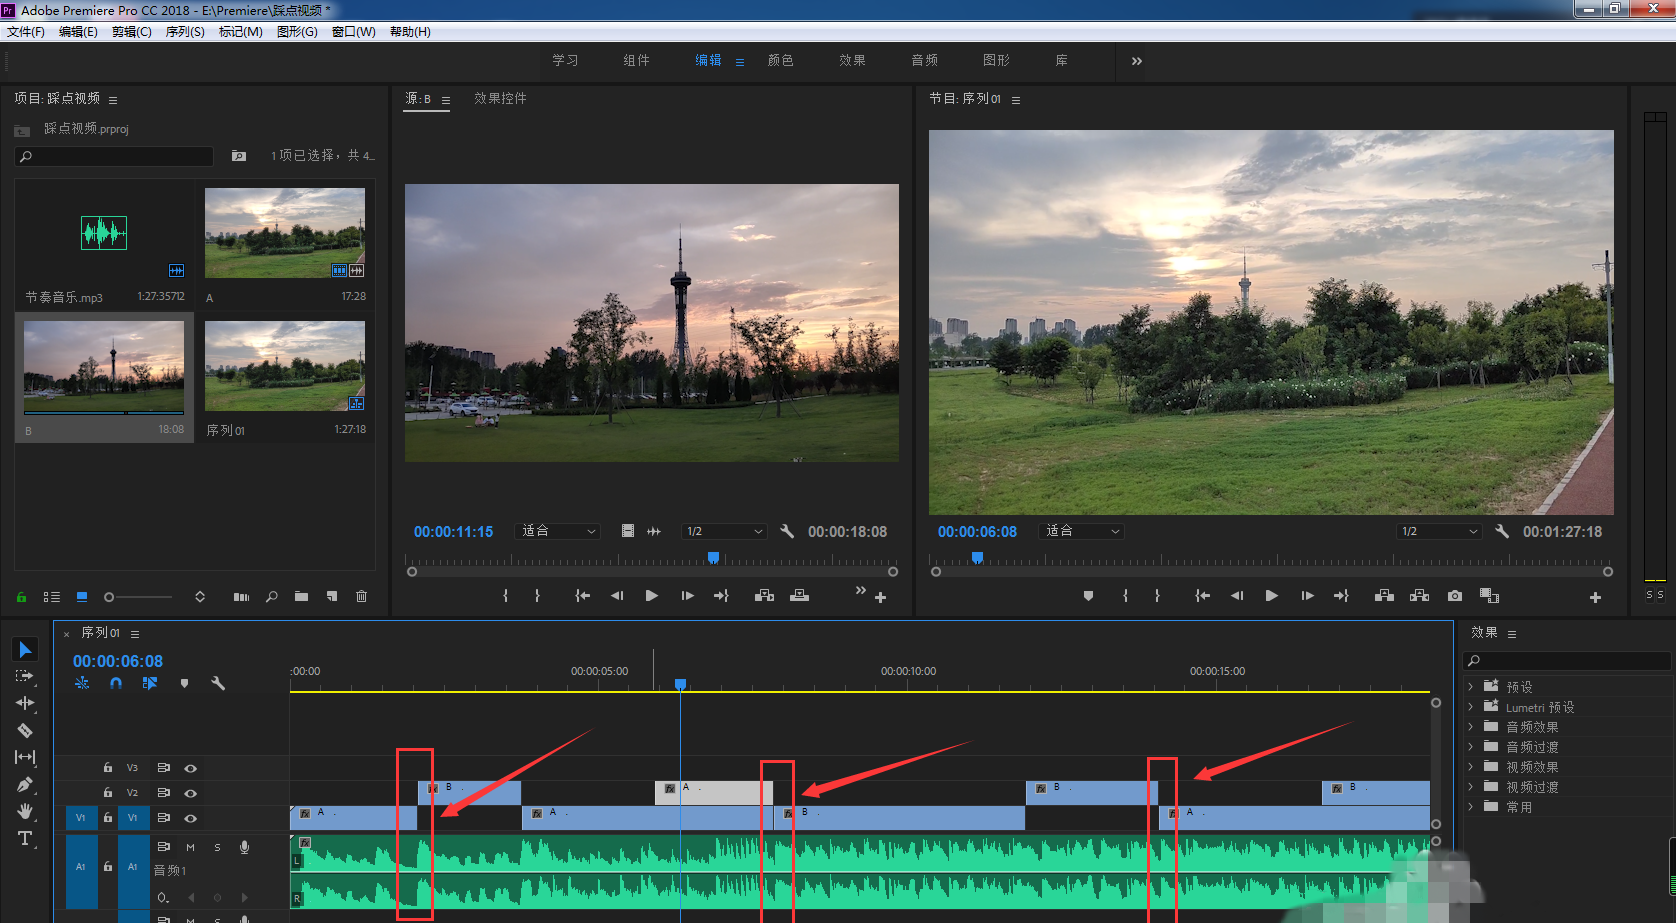Image resolution: width=1676 pixels, height=923 pixels.
Task: Toggle V2 track lock
Action: 108,793
